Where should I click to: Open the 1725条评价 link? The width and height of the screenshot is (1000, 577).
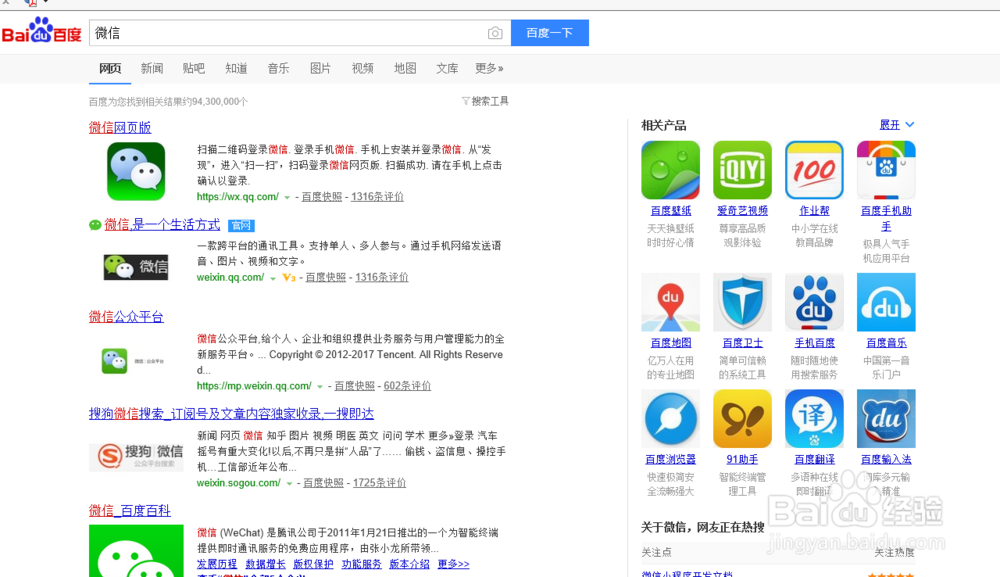tap(379, 483)
